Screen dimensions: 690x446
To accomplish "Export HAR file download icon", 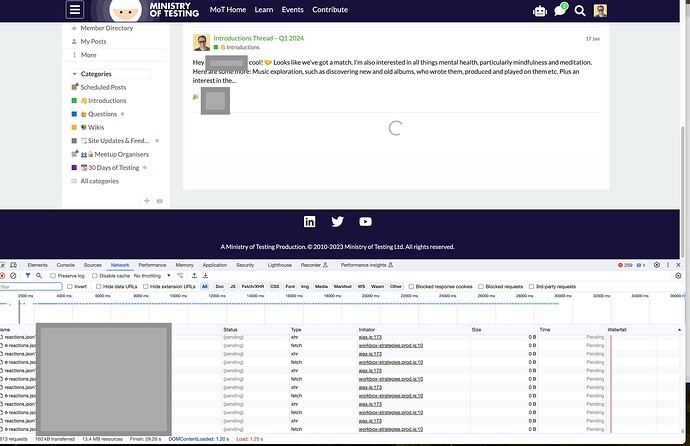I will (205, 276).
